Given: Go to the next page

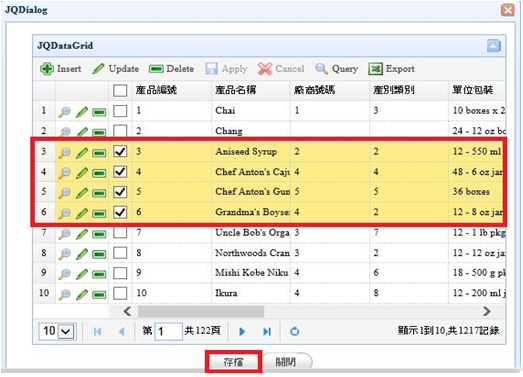Looking at the screenshot, I should pos(242,332).
